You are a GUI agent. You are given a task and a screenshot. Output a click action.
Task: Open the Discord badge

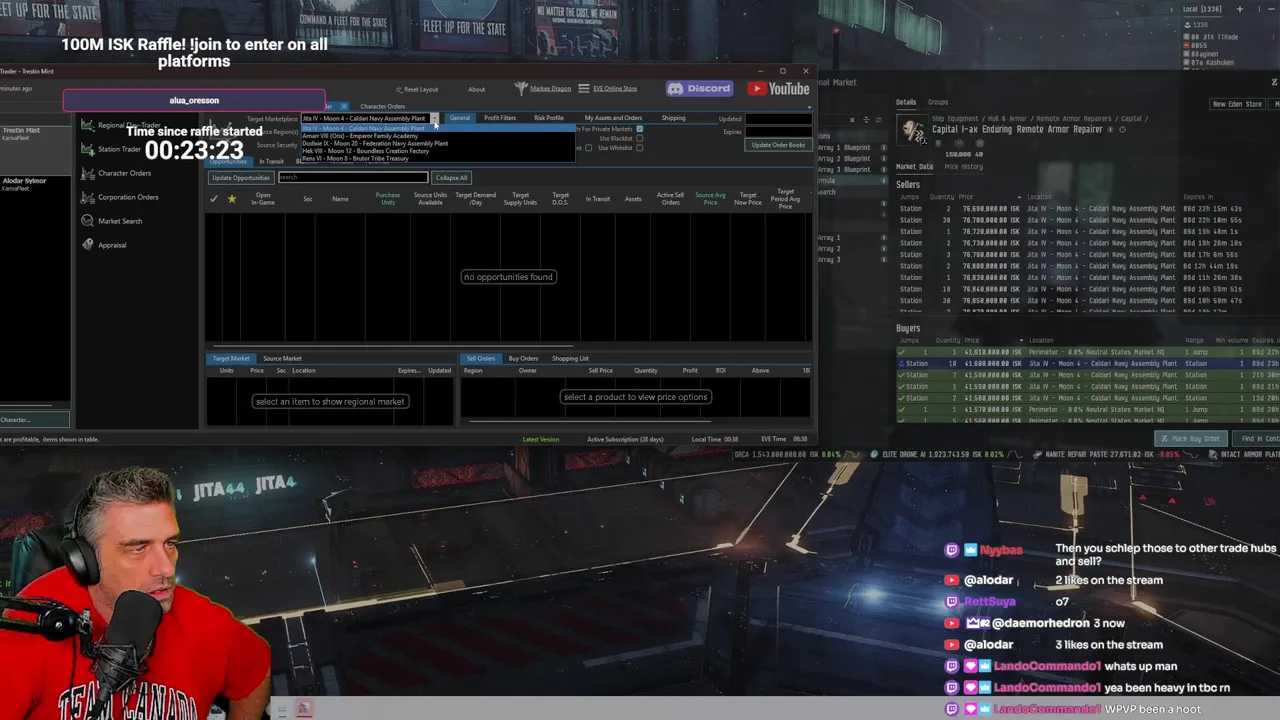click(699, 88)
